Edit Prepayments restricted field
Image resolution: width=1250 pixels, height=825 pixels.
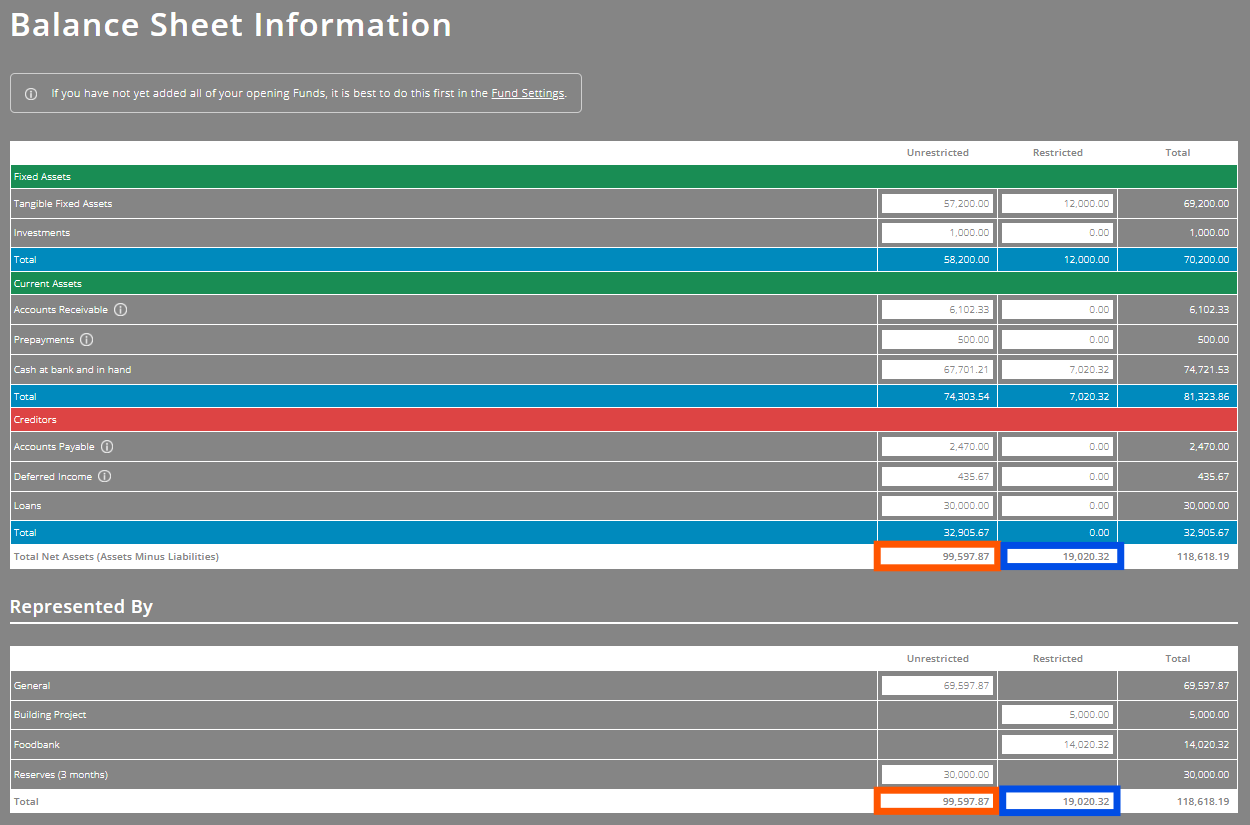[x=1057, y=340]
